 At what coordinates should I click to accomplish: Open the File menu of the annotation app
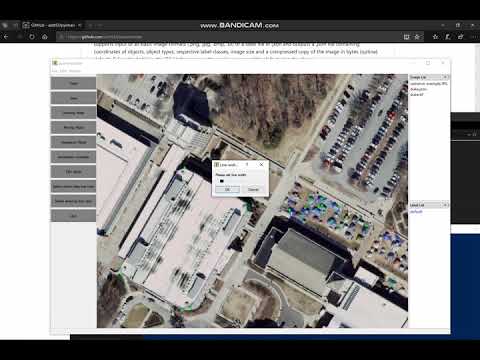[x=54, y=71]
